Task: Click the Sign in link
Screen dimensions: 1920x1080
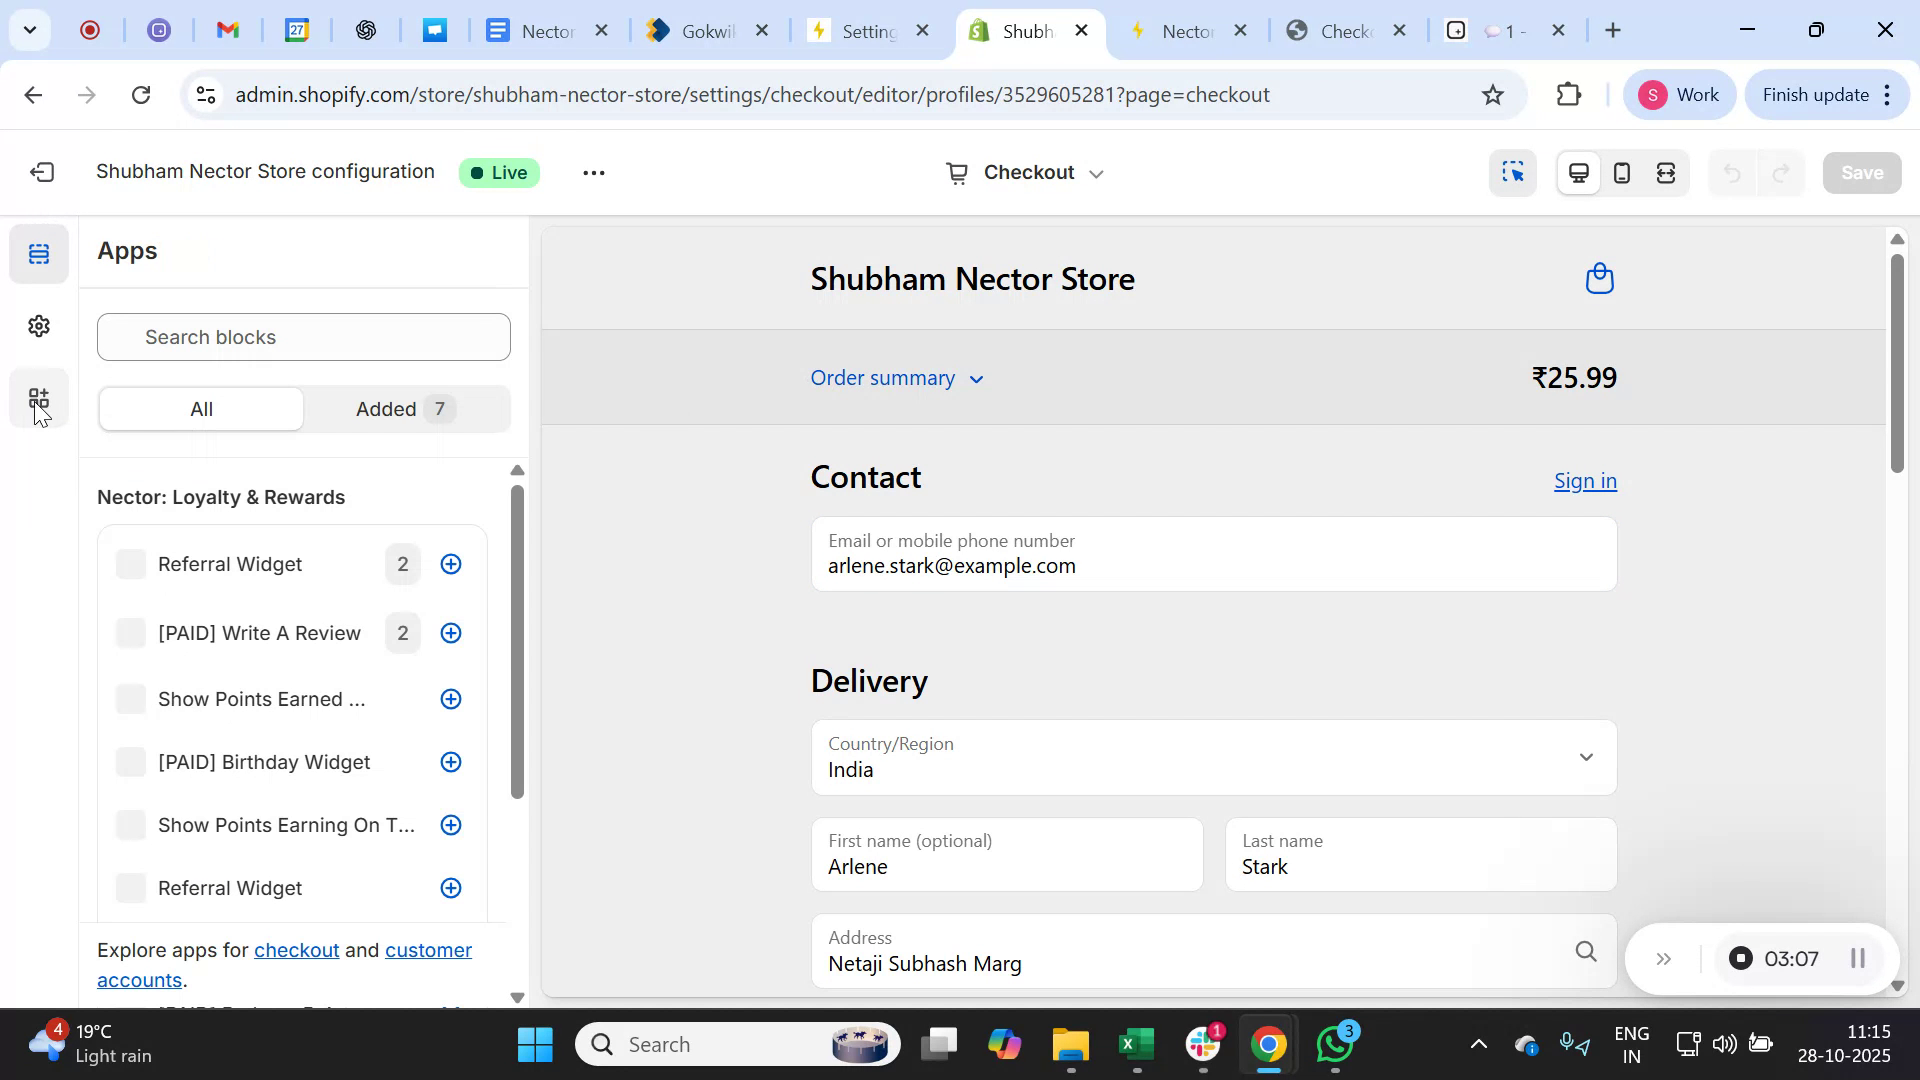Action: [1585, 481]
